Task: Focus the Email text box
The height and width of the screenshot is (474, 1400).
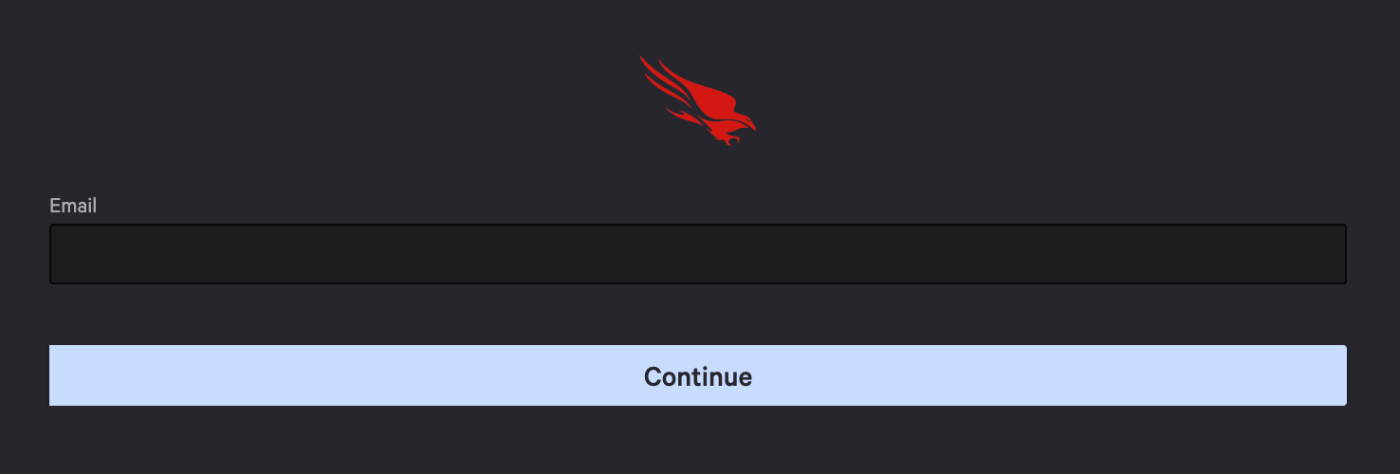Action: click(x=698, y=254)
